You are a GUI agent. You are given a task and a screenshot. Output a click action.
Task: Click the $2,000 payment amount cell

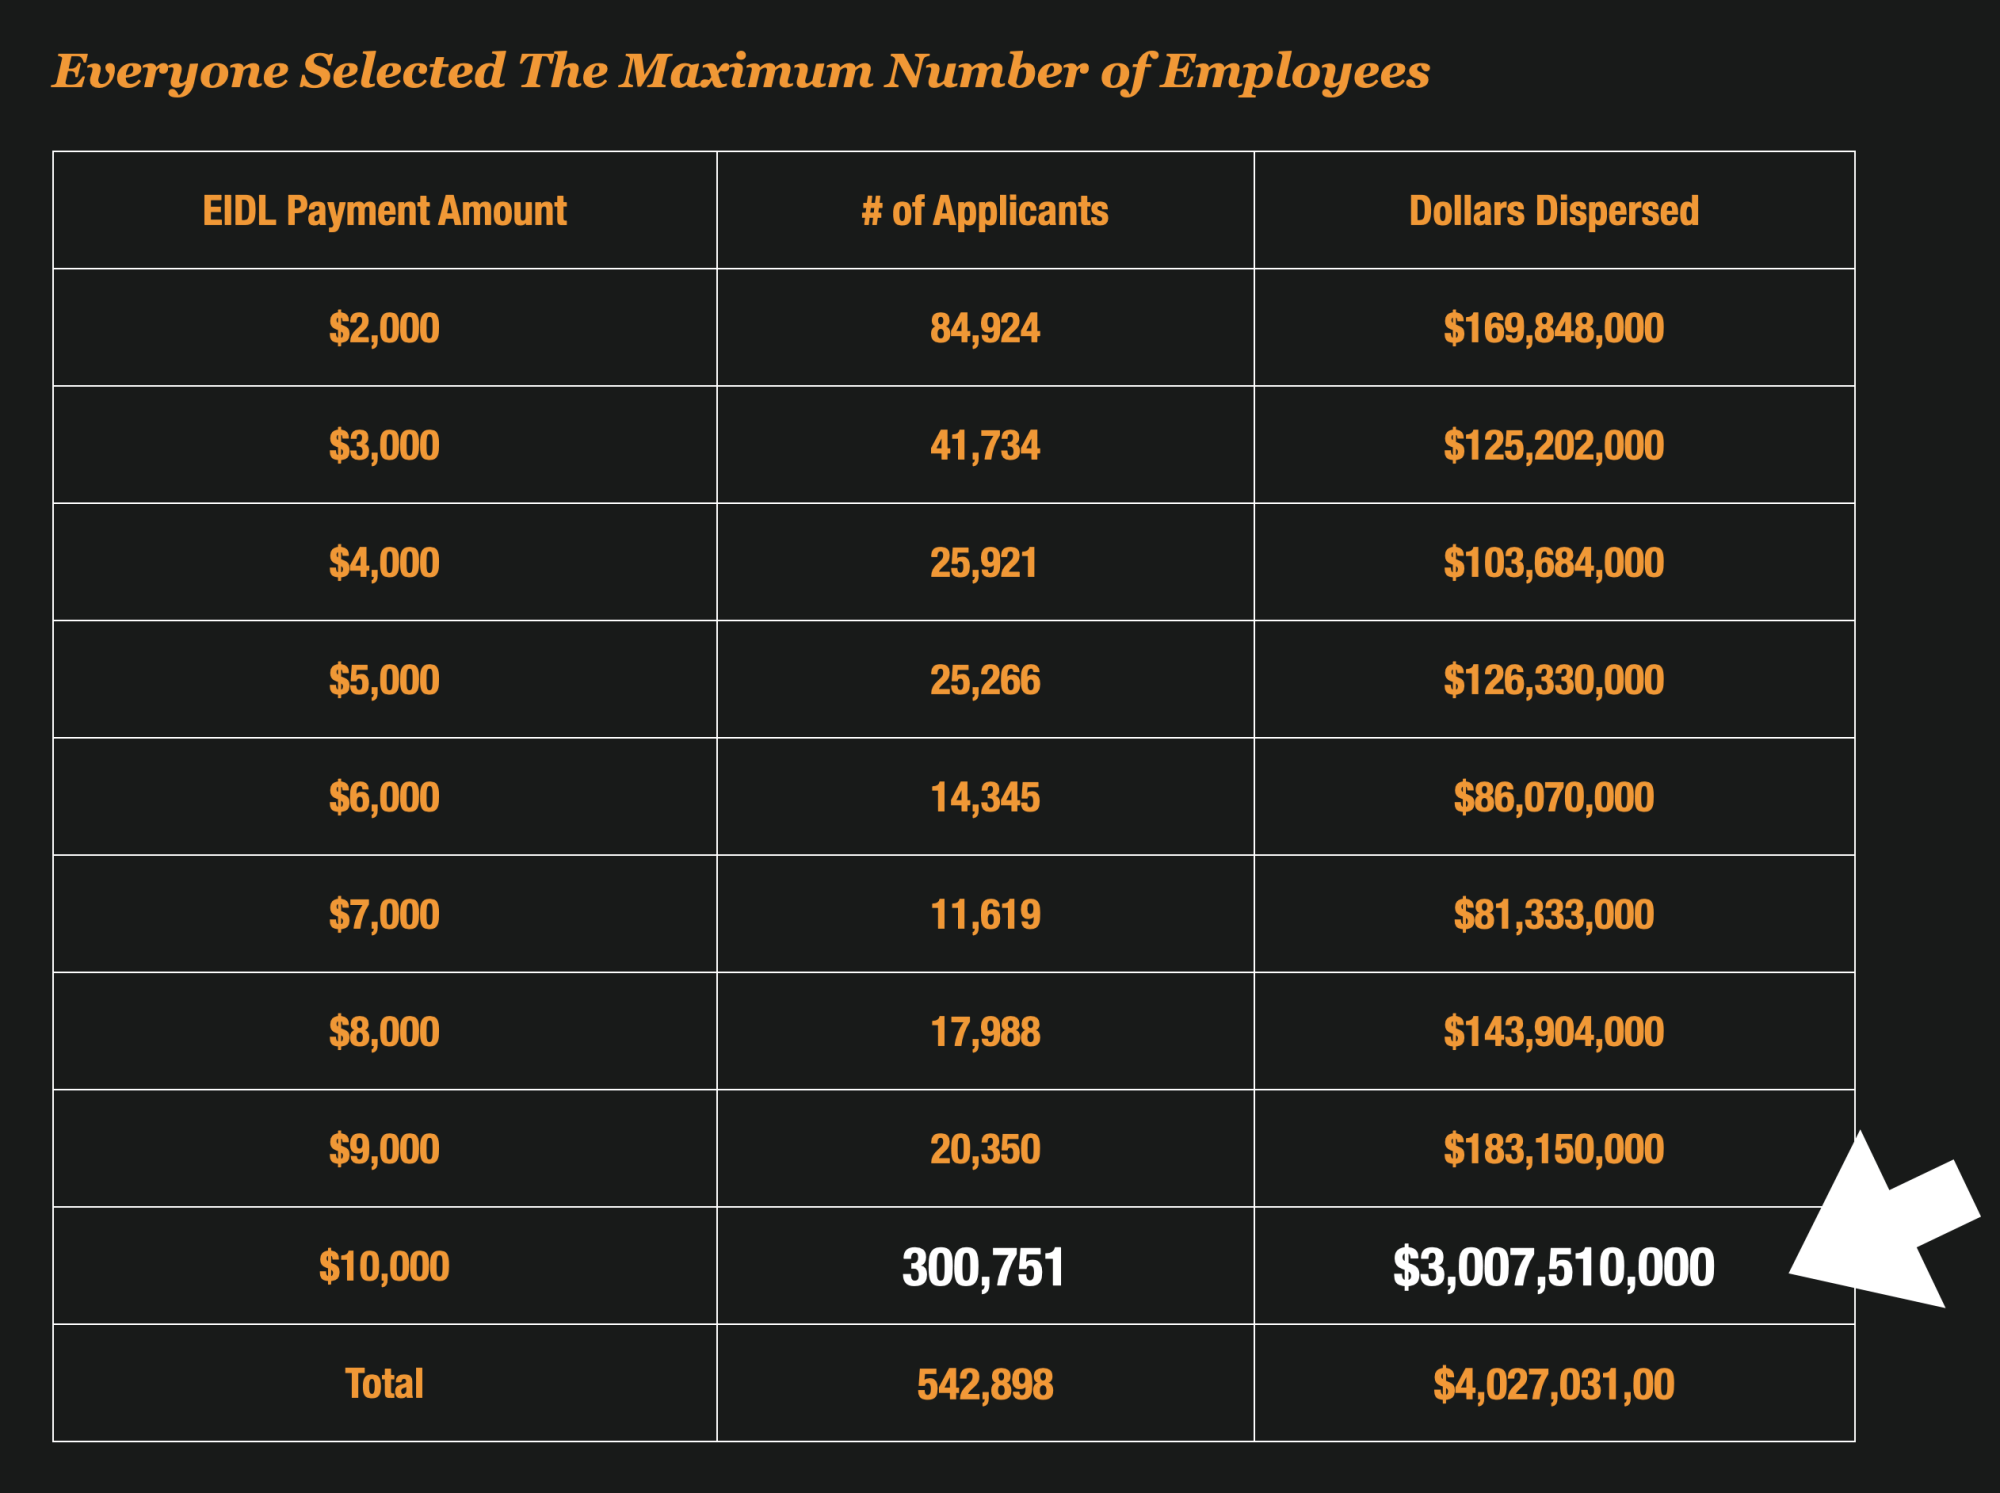coord(384,328)
